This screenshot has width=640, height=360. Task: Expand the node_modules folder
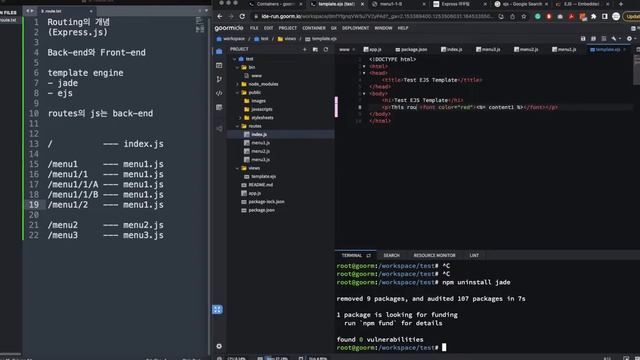click(x=238, y=84)
